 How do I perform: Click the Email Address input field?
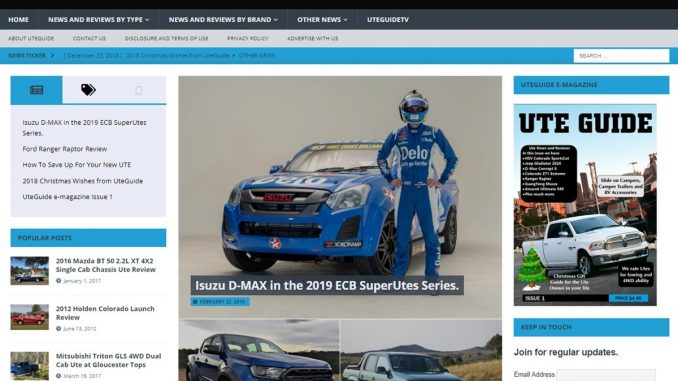pyautogui.click(x=606, y=375)
